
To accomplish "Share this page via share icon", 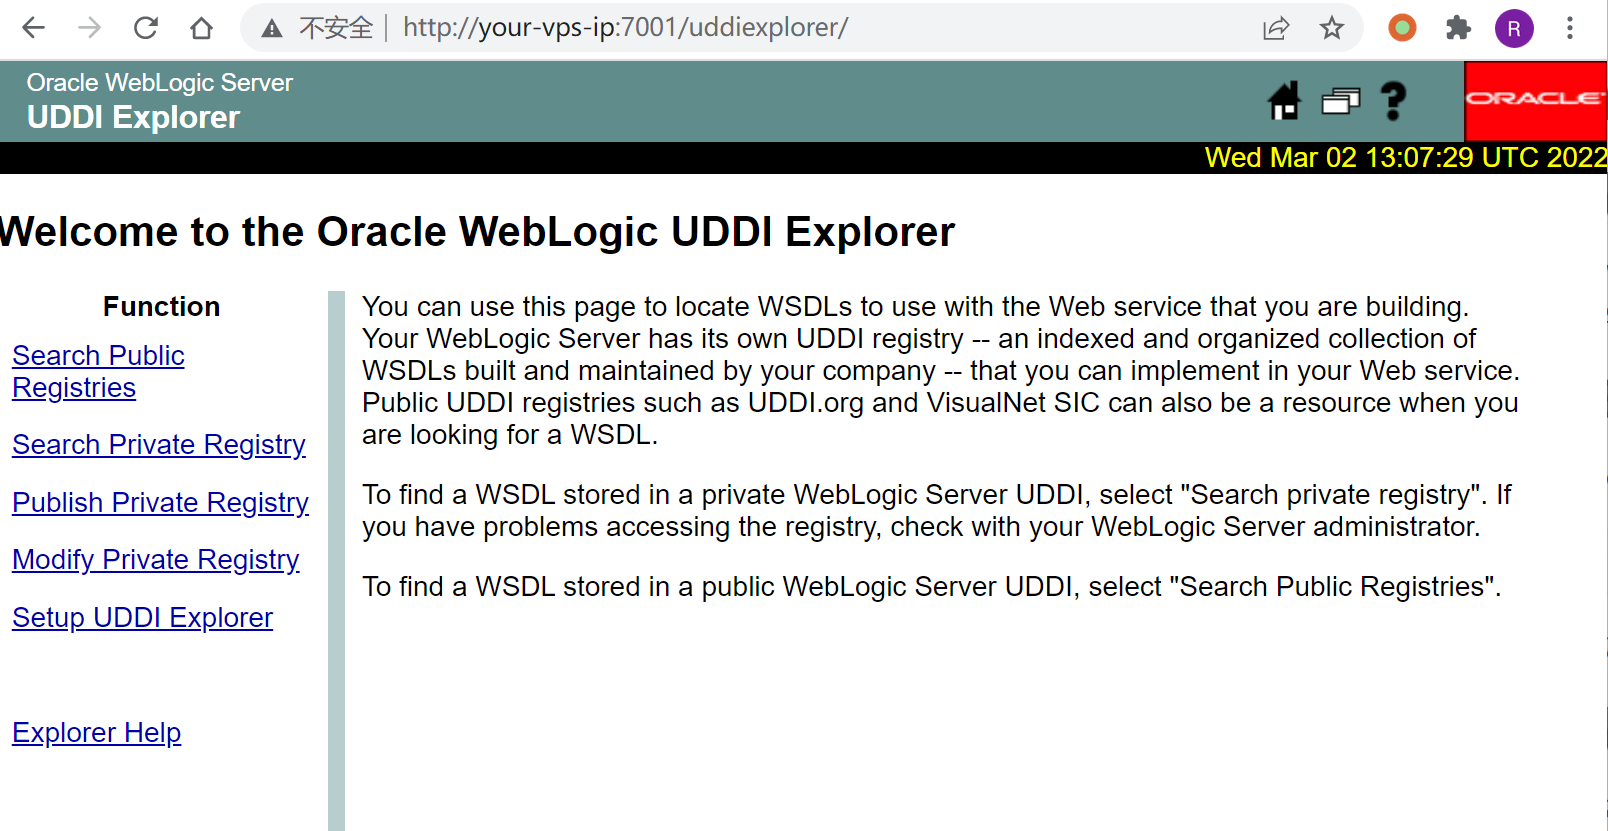I will point(1276,28).
